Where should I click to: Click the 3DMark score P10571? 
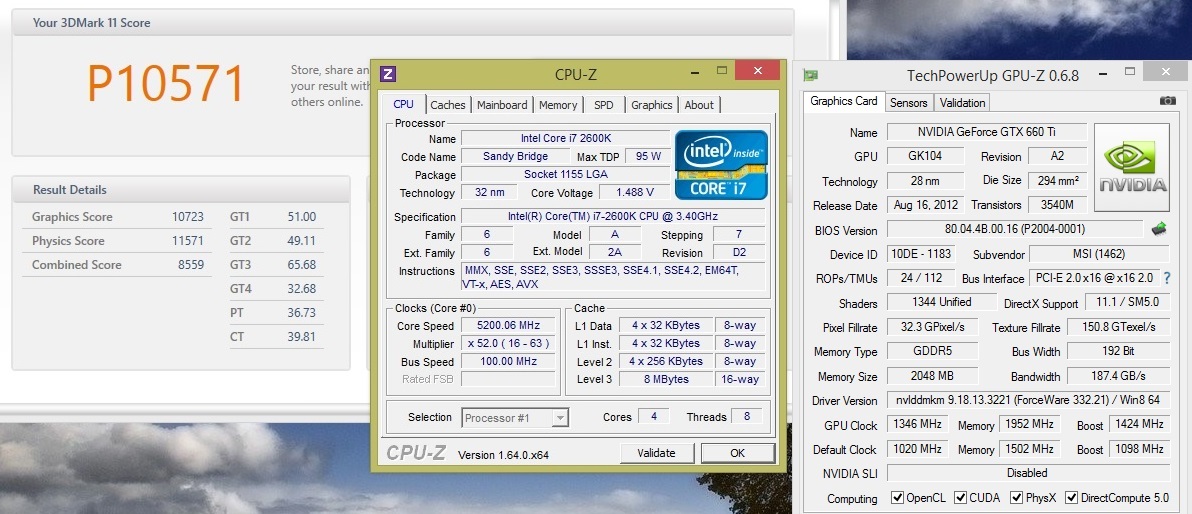(166, 84)
